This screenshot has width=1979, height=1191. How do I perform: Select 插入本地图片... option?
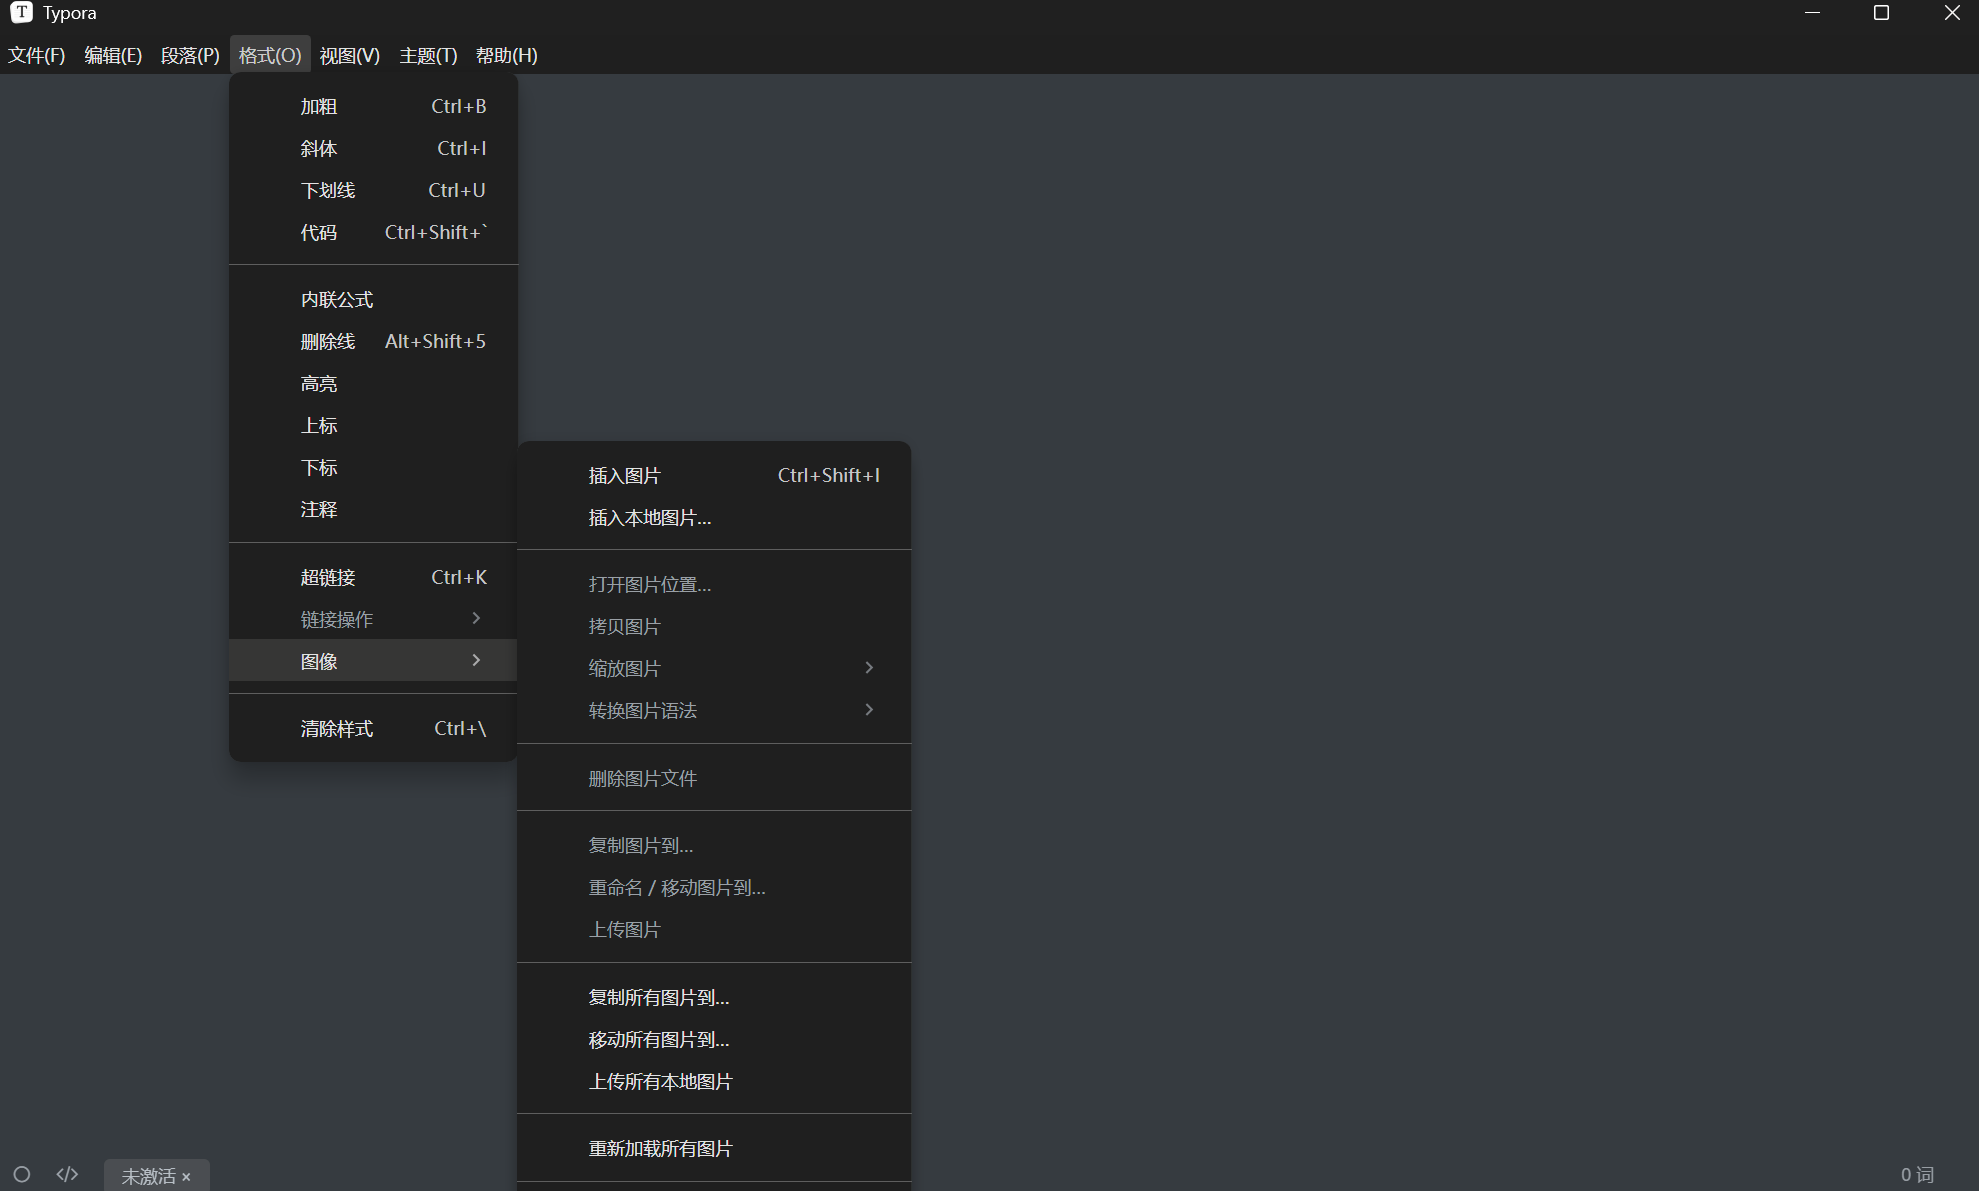[649, 518]
